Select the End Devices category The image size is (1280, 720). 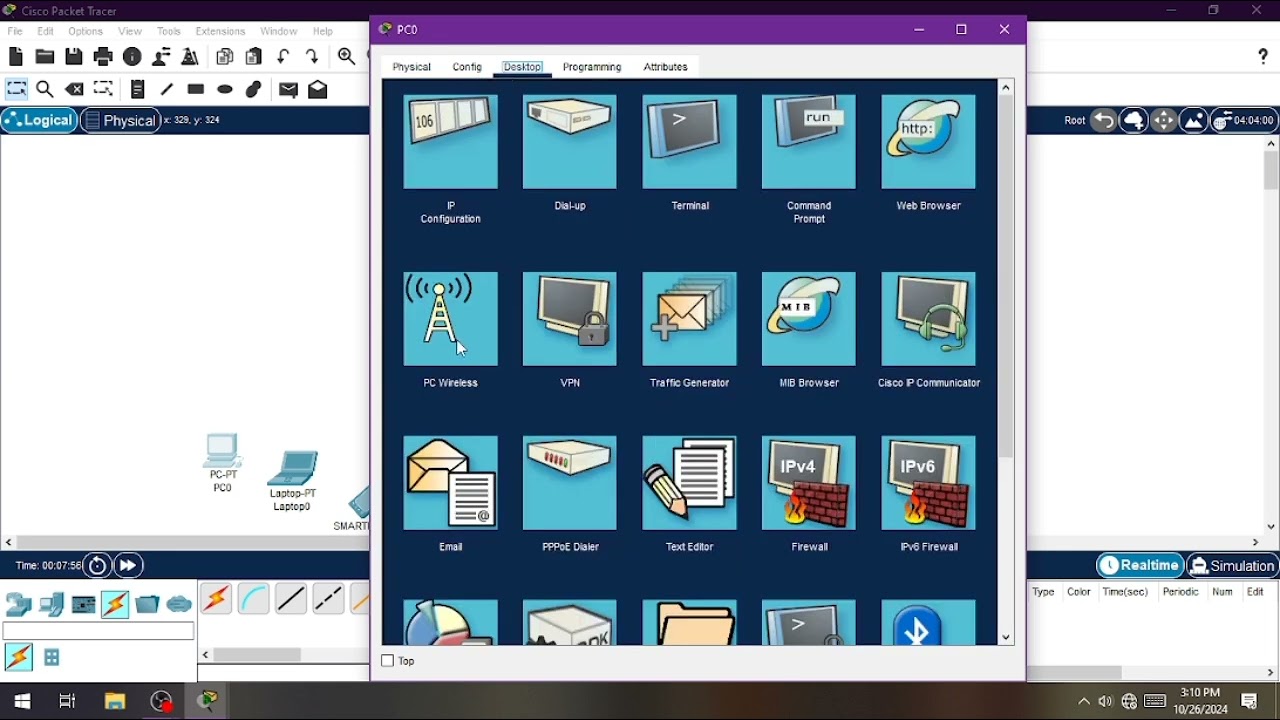click(x=52, y=604)
